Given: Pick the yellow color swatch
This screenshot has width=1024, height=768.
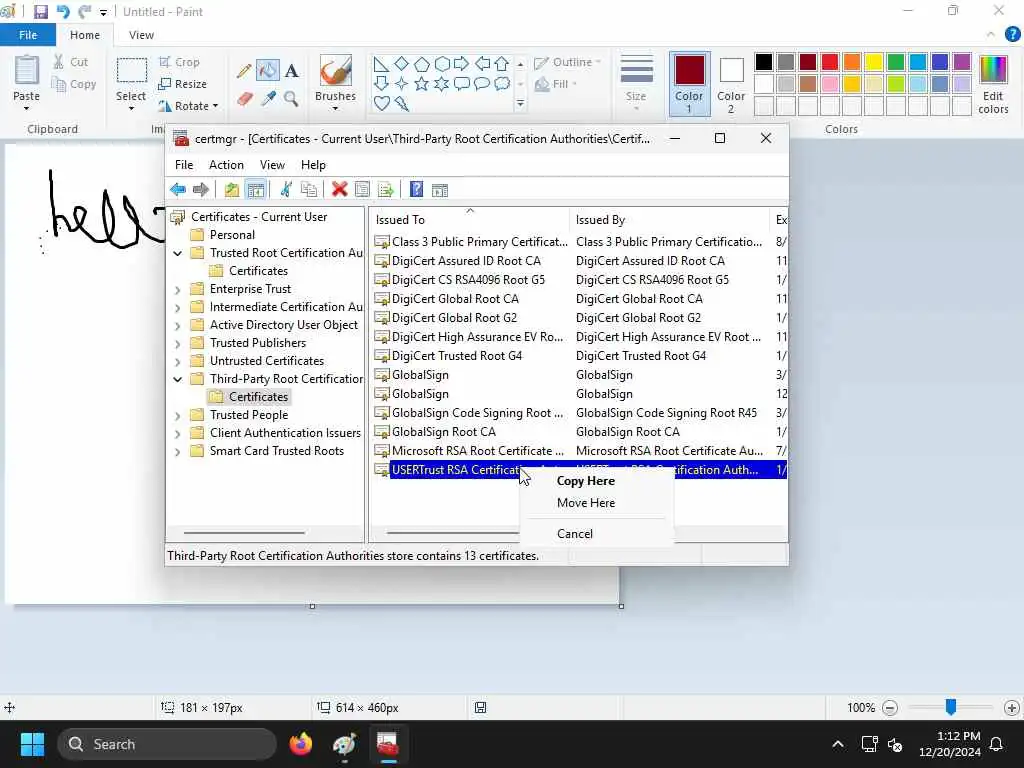Looking at the screenshot, I should (x=874, y=62).
